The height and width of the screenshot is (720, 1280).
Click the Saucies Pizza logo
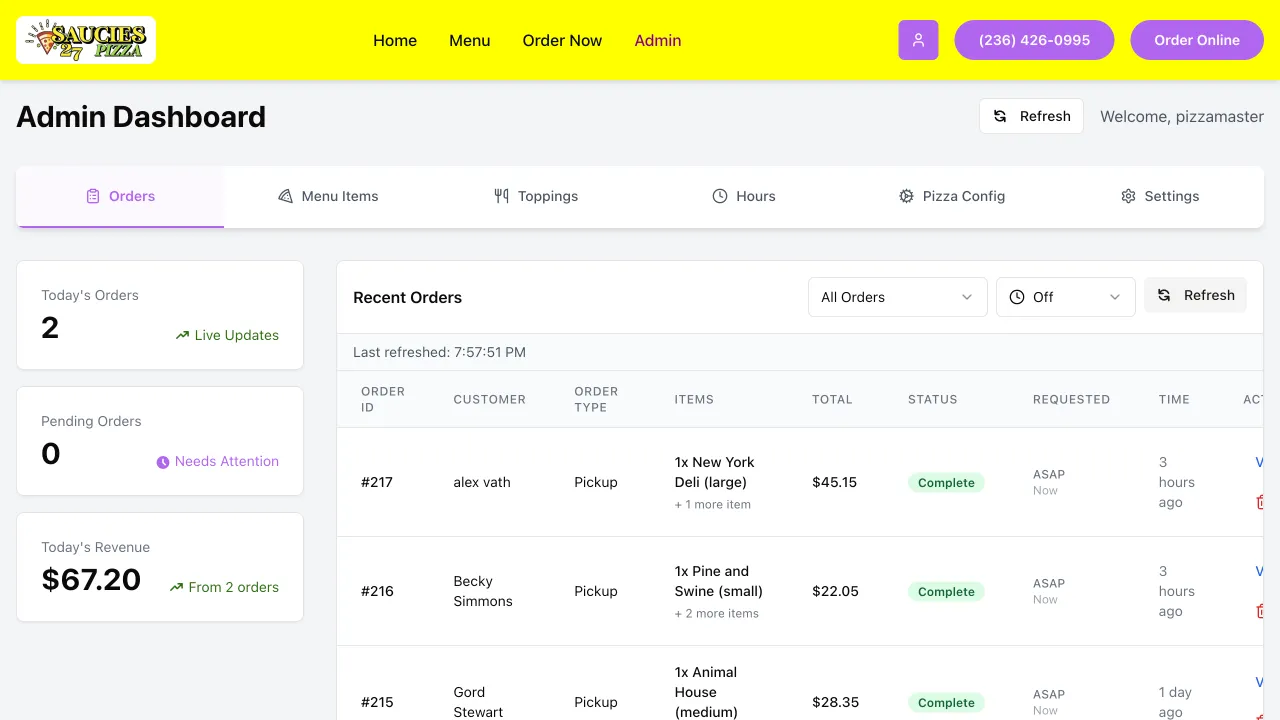(86, 40)
